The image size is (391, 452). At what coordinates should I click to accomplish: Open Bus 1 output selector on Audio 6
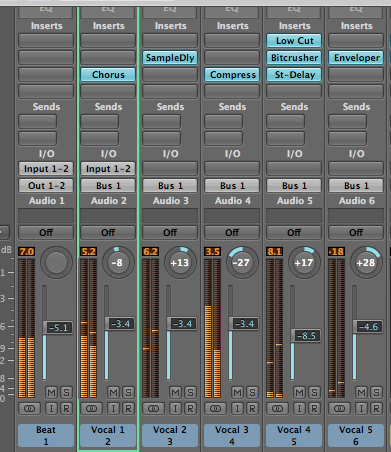coord(356,186)
